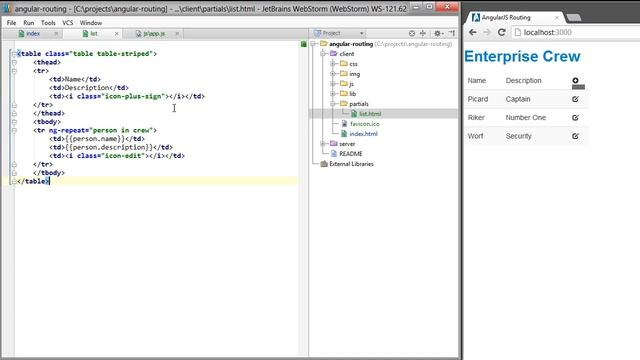This screenshot has width=640, height=360.
Task: Click the plus-sign add icon in crew table header
Action: coord(575,80)
